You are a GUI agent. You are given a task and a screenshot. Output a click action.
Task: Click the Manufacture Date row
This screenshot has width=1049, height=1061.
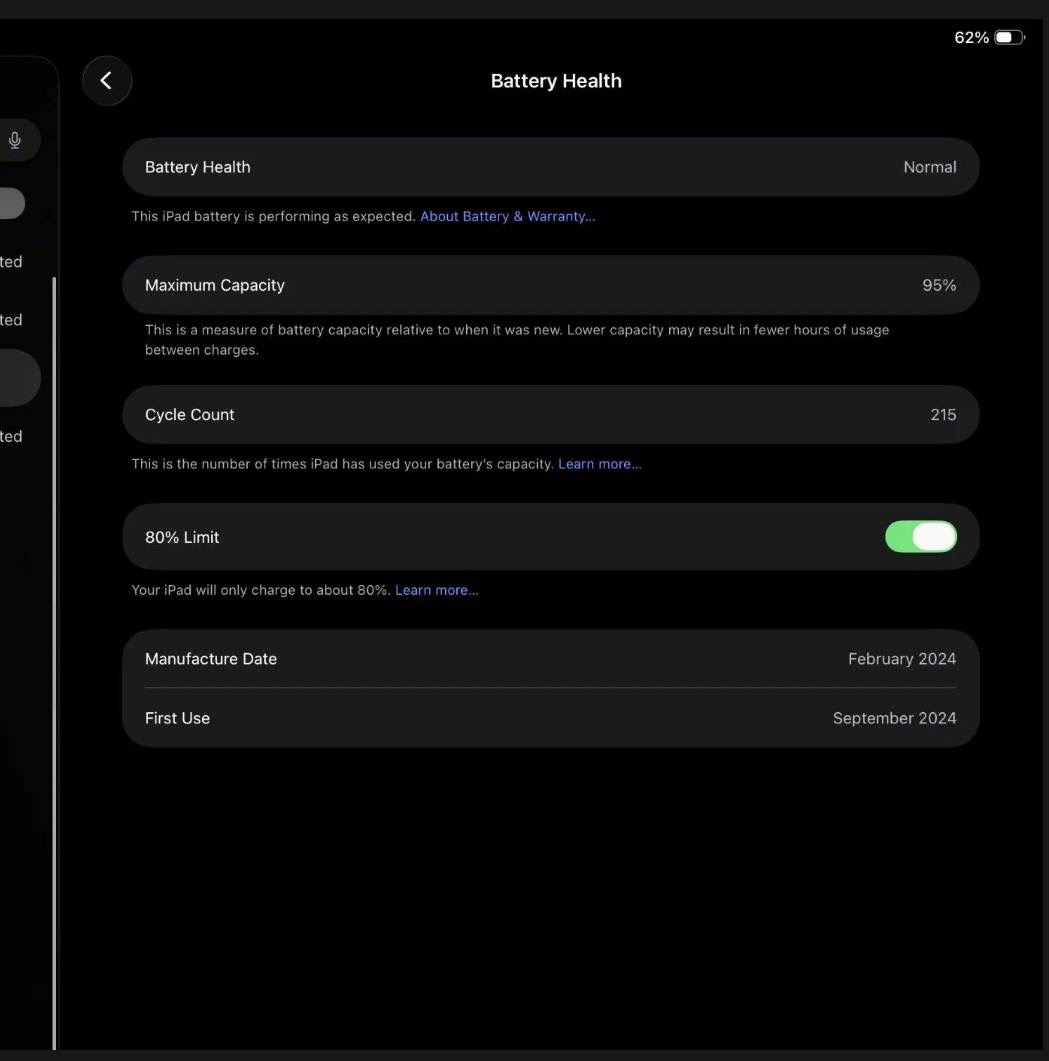click(550, 659)
